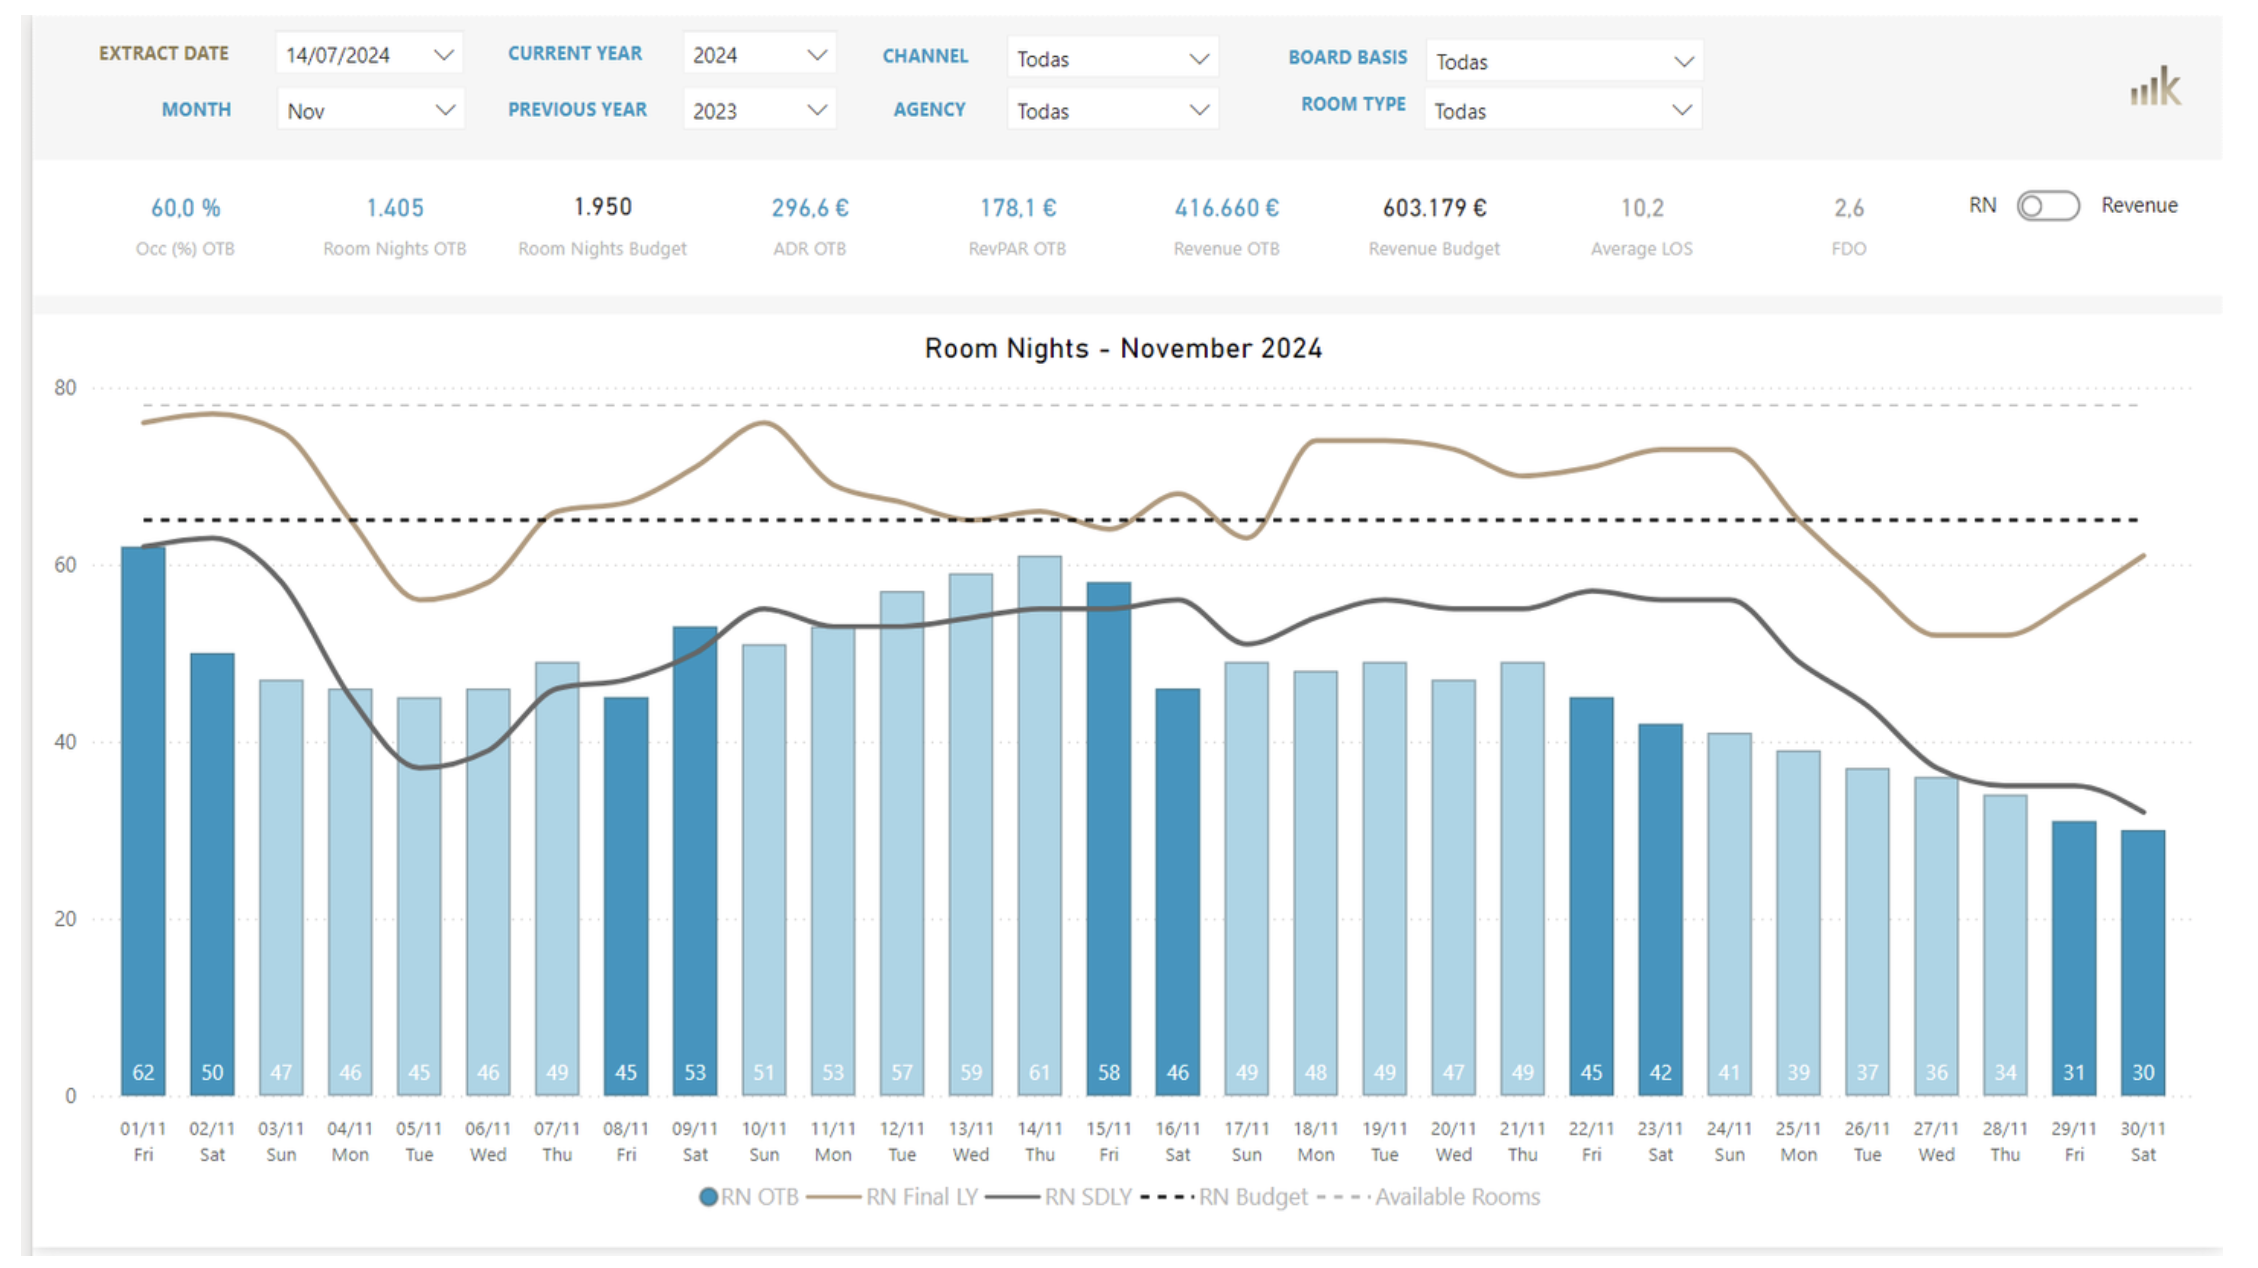The height and width of the screenshot is (1268, 2258).
Task: Open the Month dropdown showing Nov
Action: click(369, 110)
